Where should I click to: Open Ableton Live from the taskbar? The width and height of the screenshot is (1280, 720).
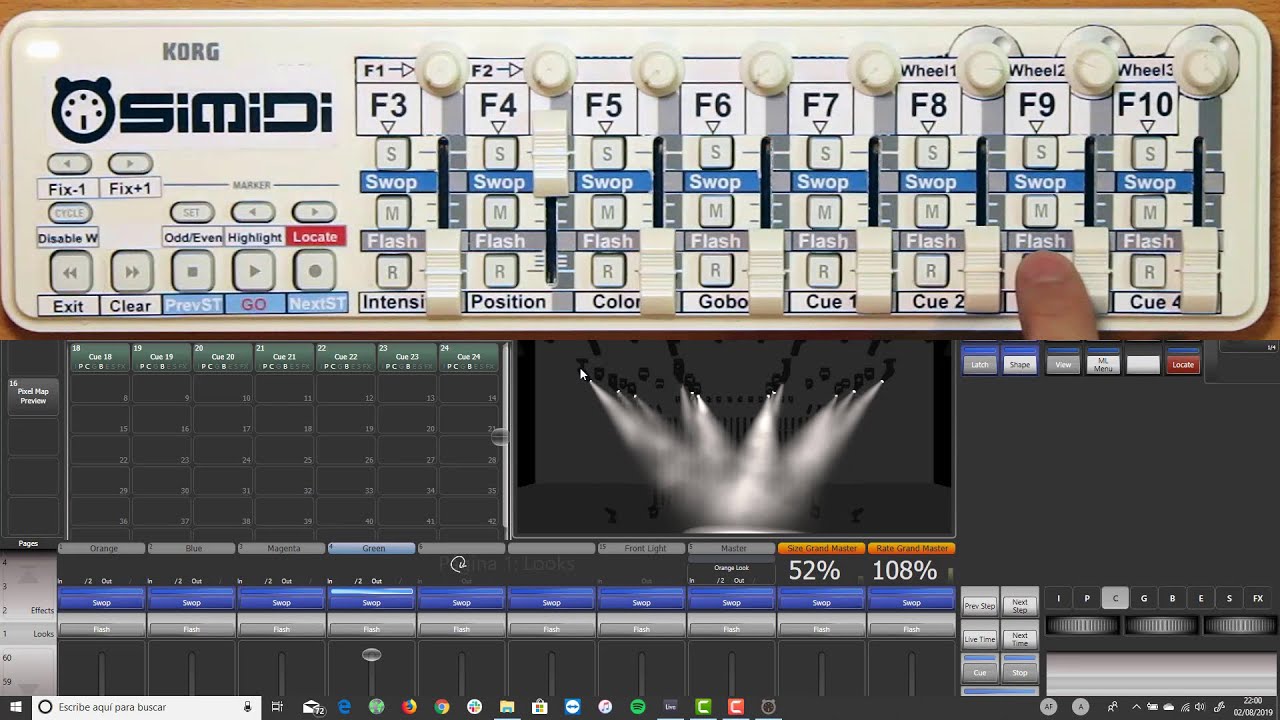click(x=670, y=707)
